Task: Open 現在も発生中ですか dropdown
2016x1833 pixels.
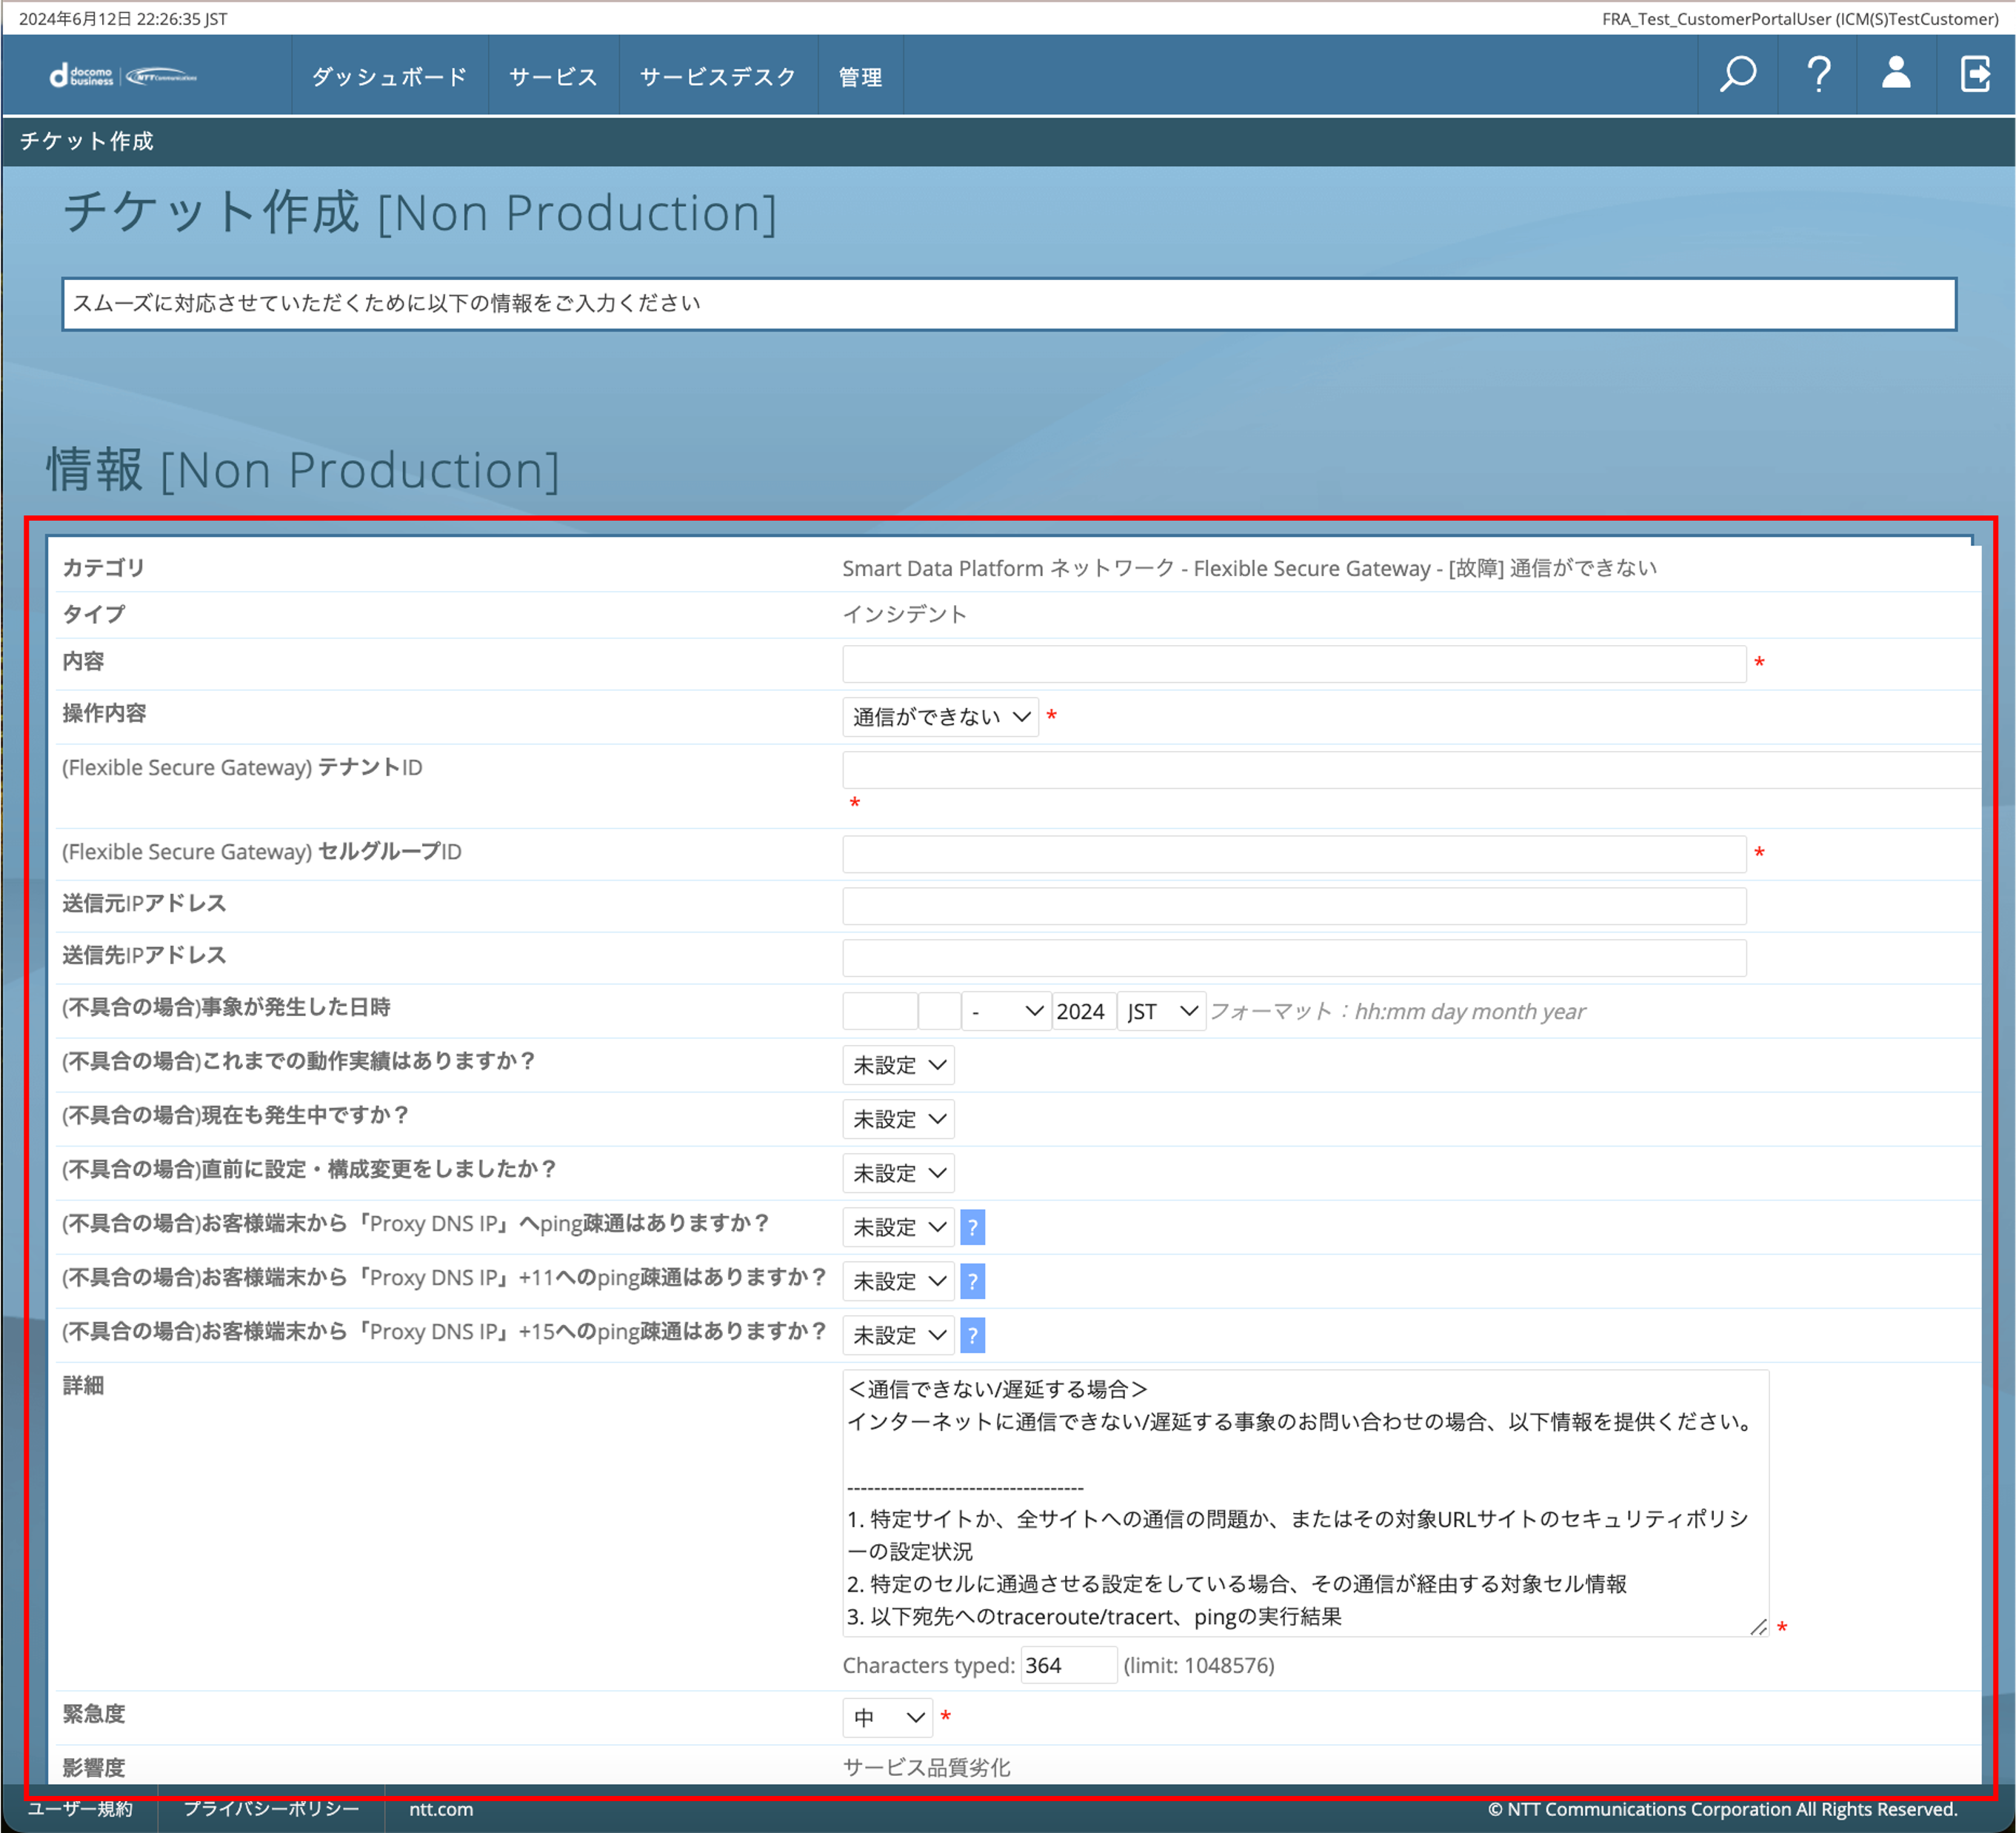Action: [x=898, y=1119]
